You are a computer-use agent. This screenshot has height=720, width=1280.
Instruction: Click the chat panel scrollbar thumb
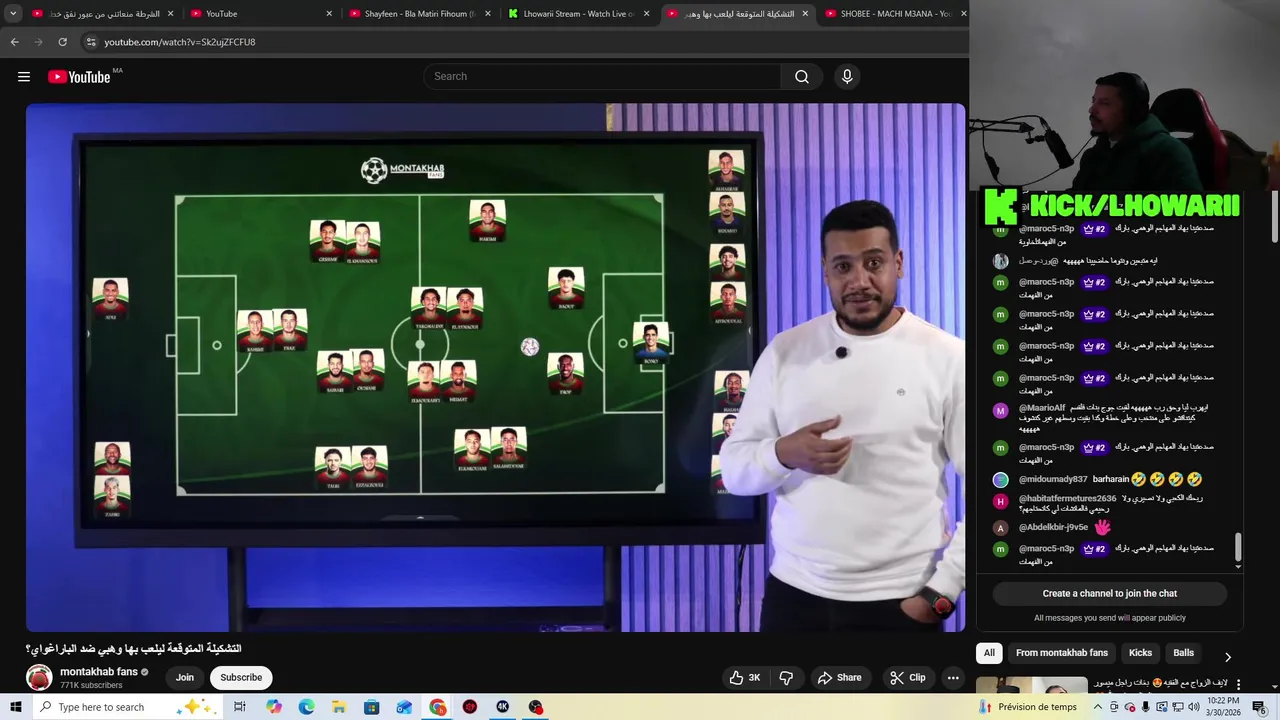point(1238,546)
